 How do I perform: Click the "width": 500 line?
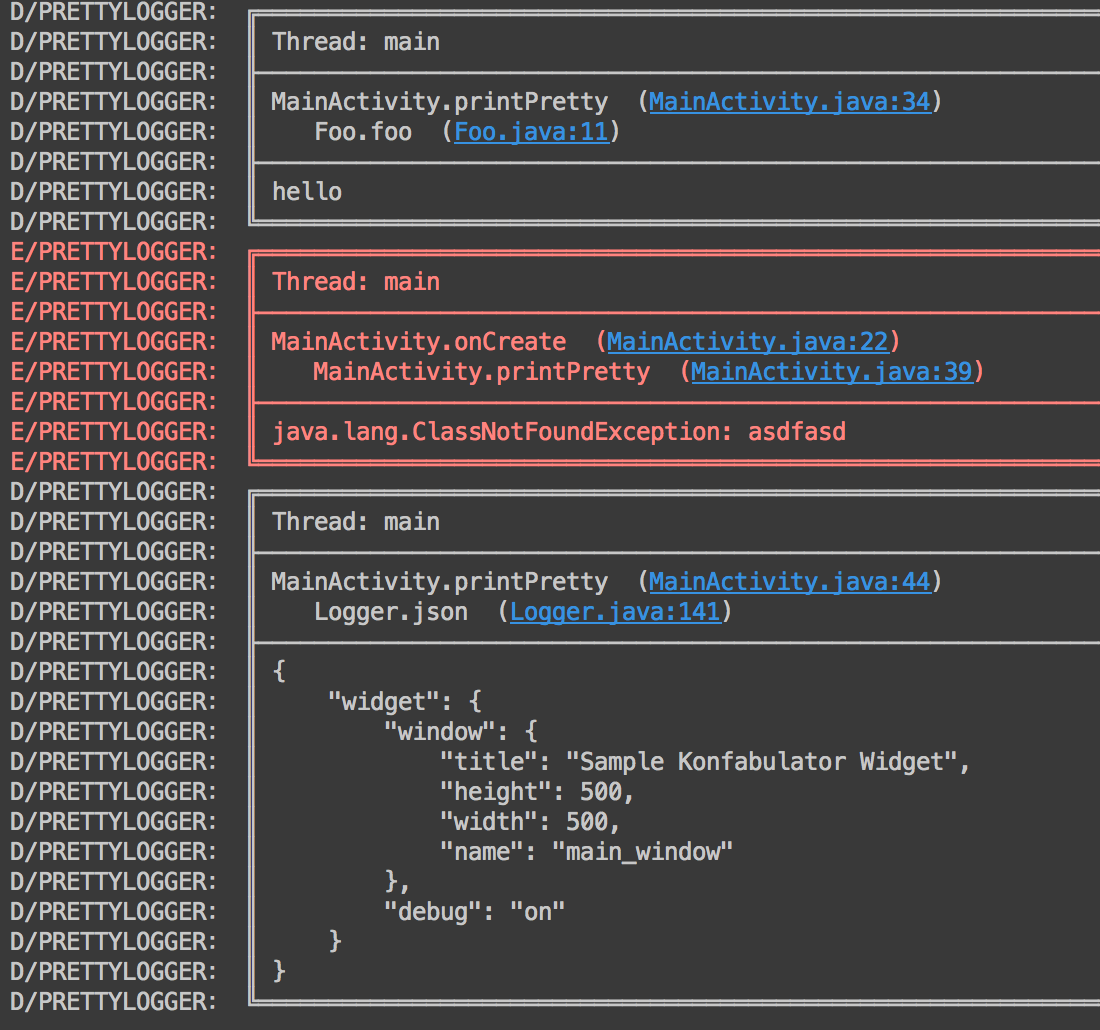(530, 822)
